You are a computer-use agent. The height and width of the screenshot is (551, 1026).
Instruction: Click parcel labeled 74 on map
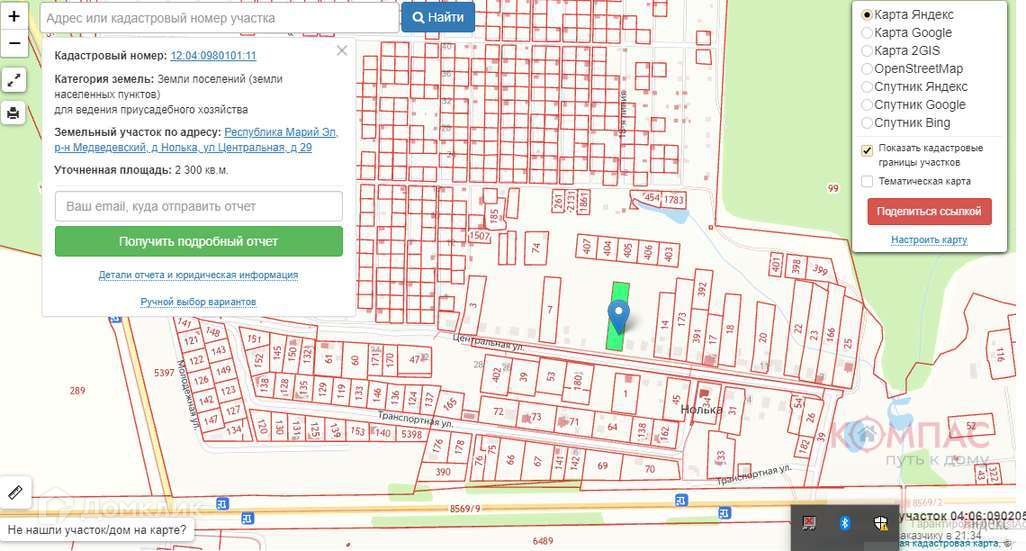[x=536, y=247]
